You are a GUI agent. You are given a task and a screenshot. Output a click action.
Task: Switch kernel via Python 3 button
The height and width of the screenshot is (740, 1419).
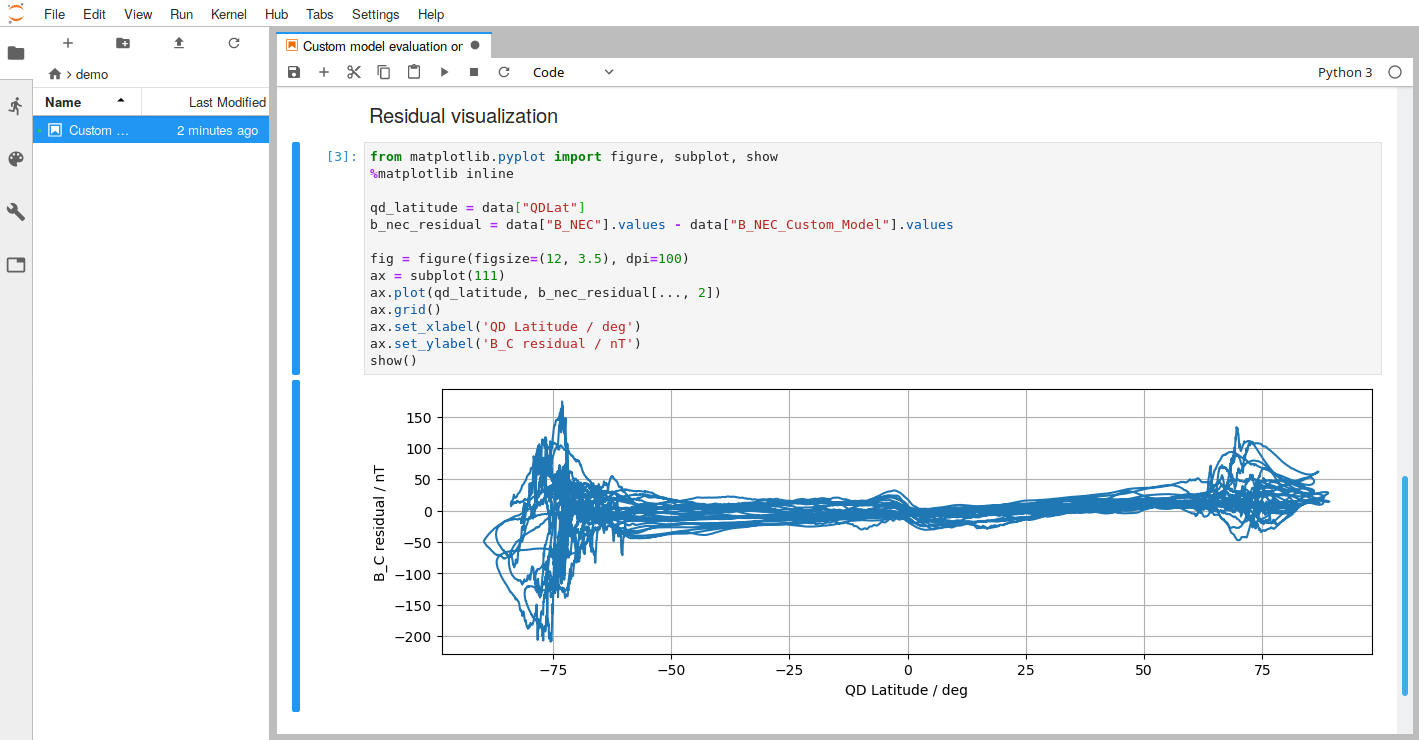[x=1345, y=72]
